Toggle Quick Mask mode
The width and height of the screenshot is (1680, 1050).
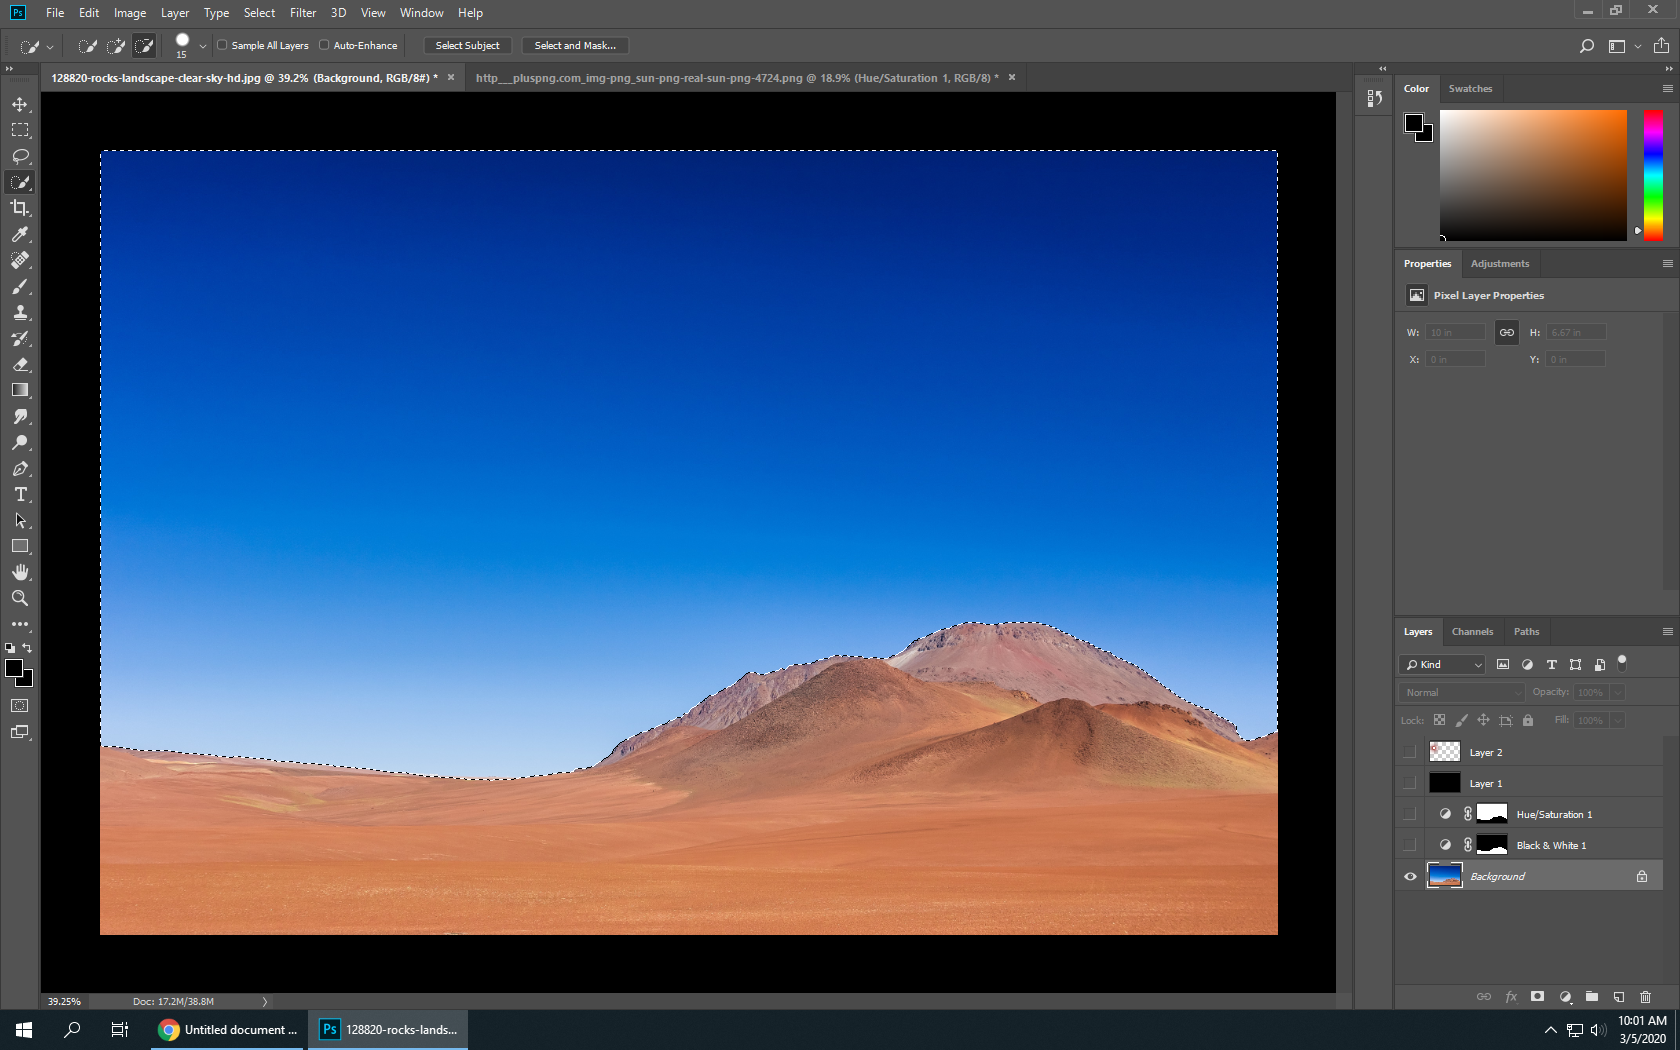20,706
